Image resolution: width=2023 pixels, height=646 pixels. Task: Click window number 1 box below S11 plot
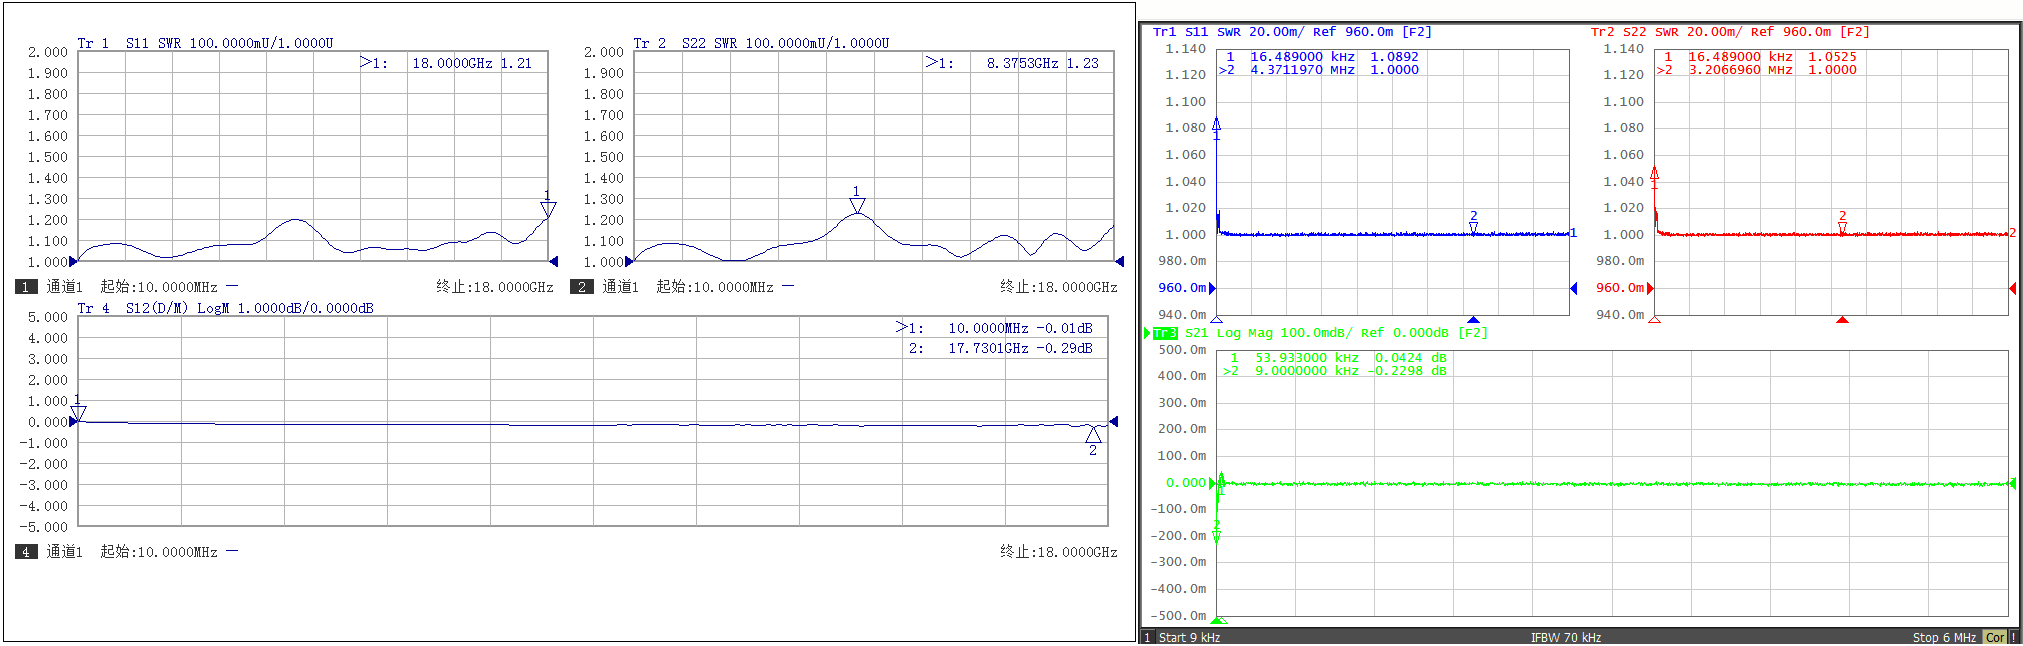[26, 287]
